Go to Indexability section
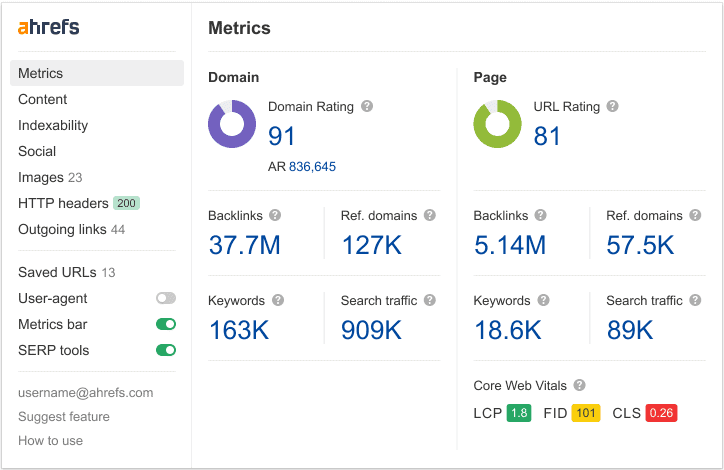 (53, 126)
